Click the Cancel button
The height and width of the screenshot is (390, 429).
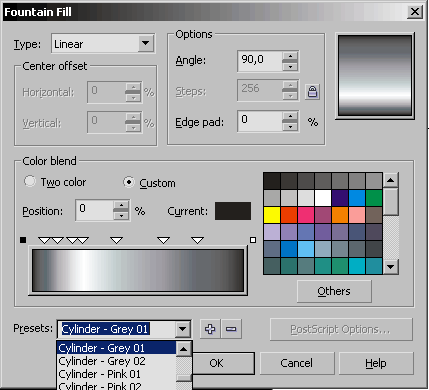[x=297, y=363]
